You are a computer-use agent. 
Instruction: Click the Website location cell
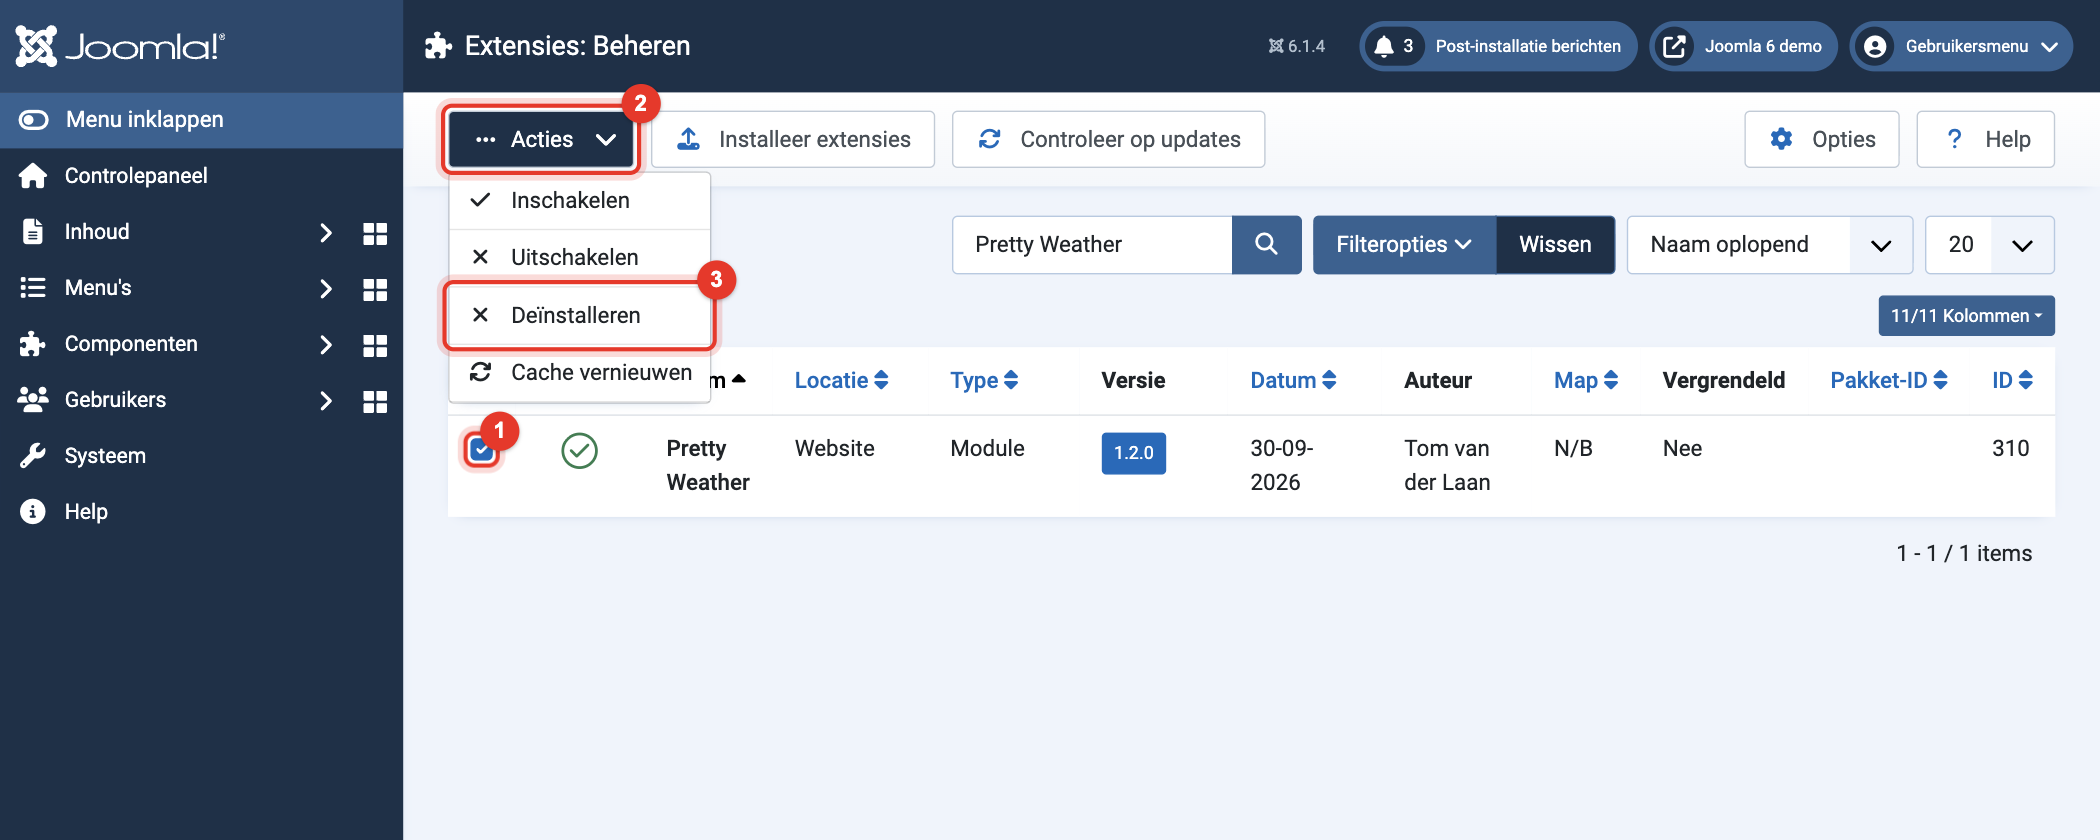click(x=835, y=449)
